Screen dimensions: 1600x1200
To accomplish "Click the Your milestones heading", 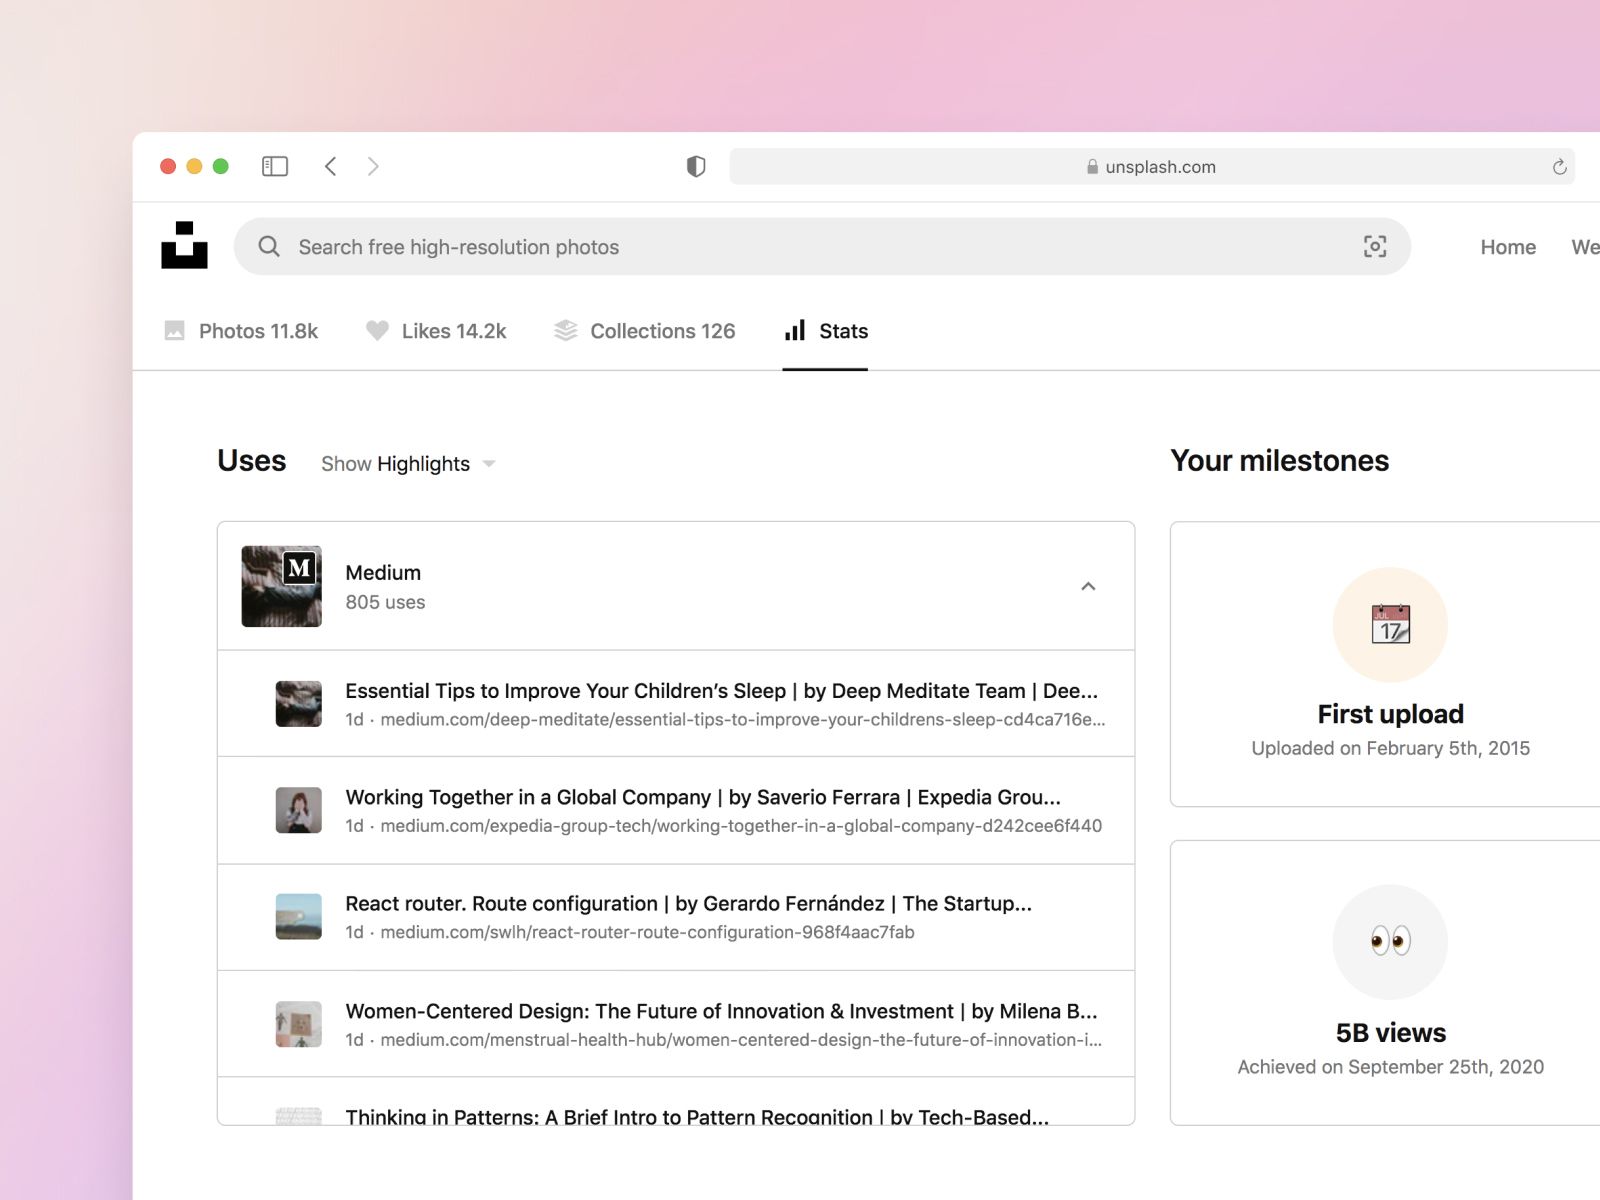I will (1279, 461).
